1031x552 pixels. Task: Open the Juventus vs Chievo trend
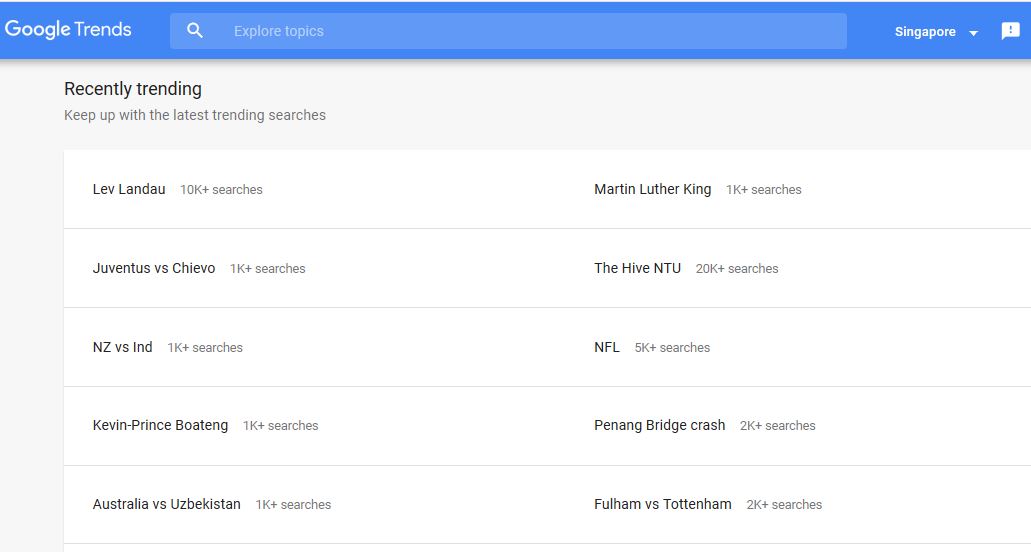[154, 268]
